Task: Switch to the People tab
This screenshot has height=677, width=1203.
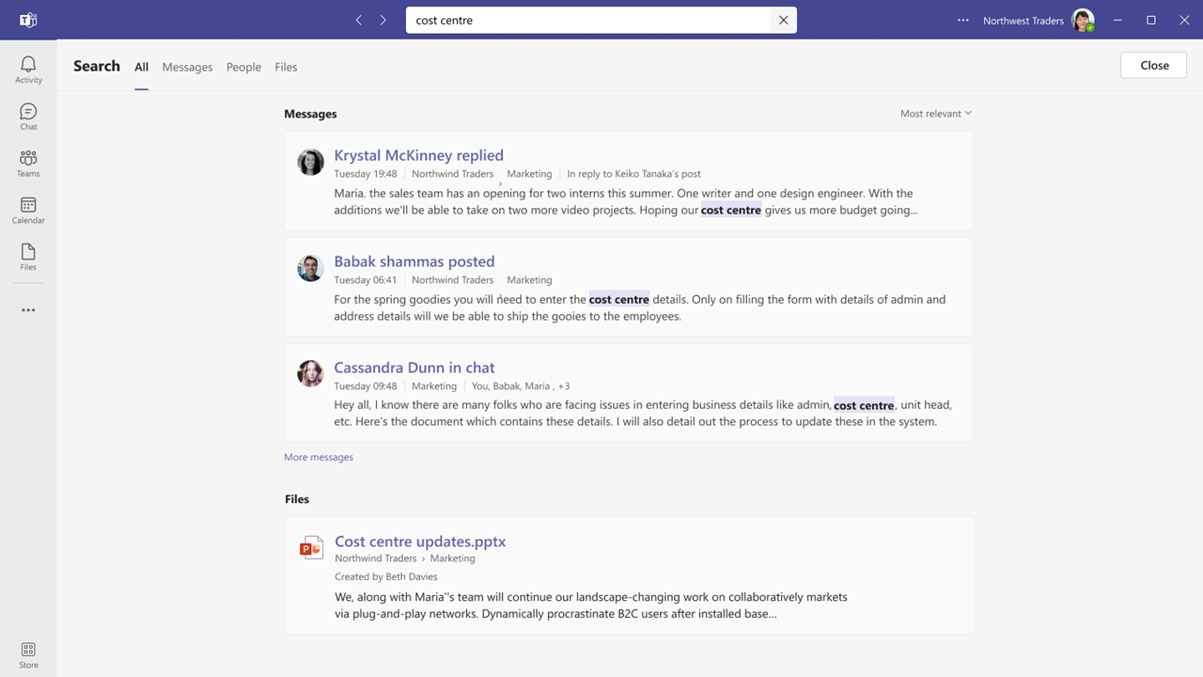Action: tap(243, 67)
